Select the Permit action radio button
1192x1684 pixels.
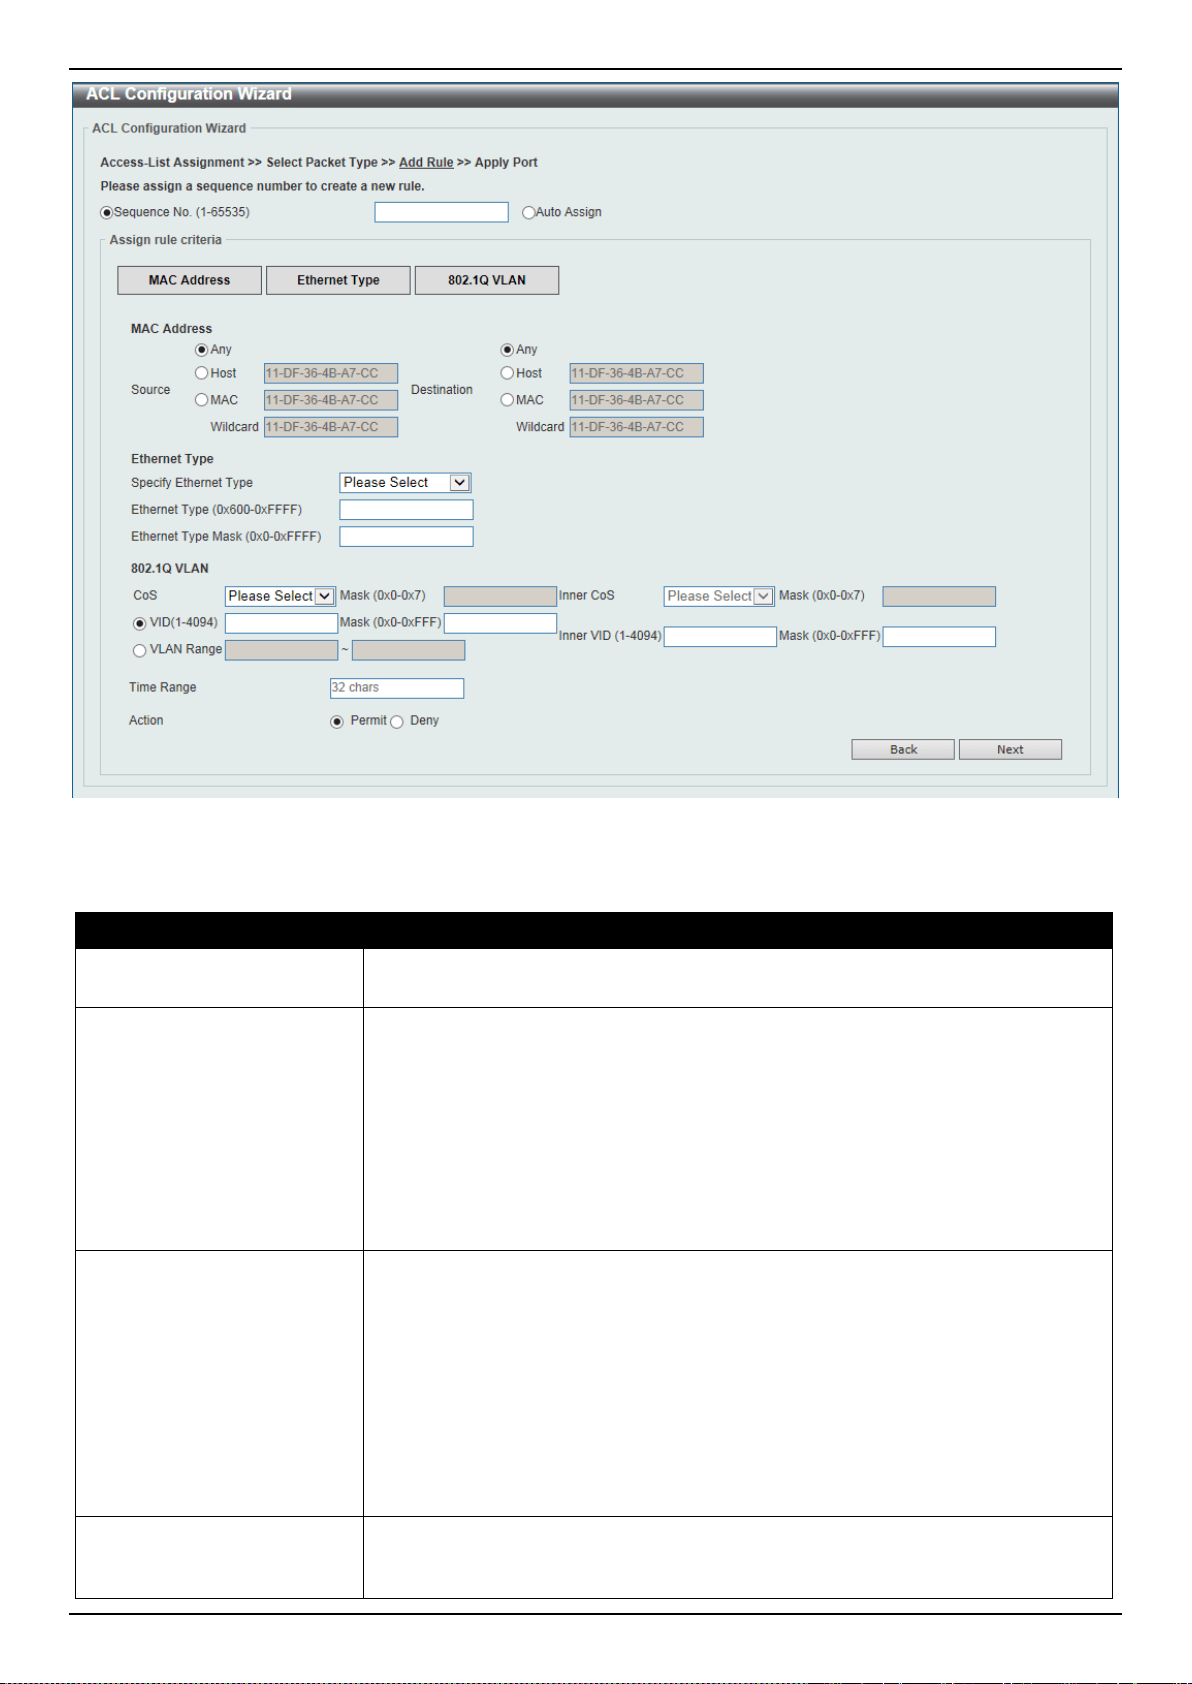(337, 722)
